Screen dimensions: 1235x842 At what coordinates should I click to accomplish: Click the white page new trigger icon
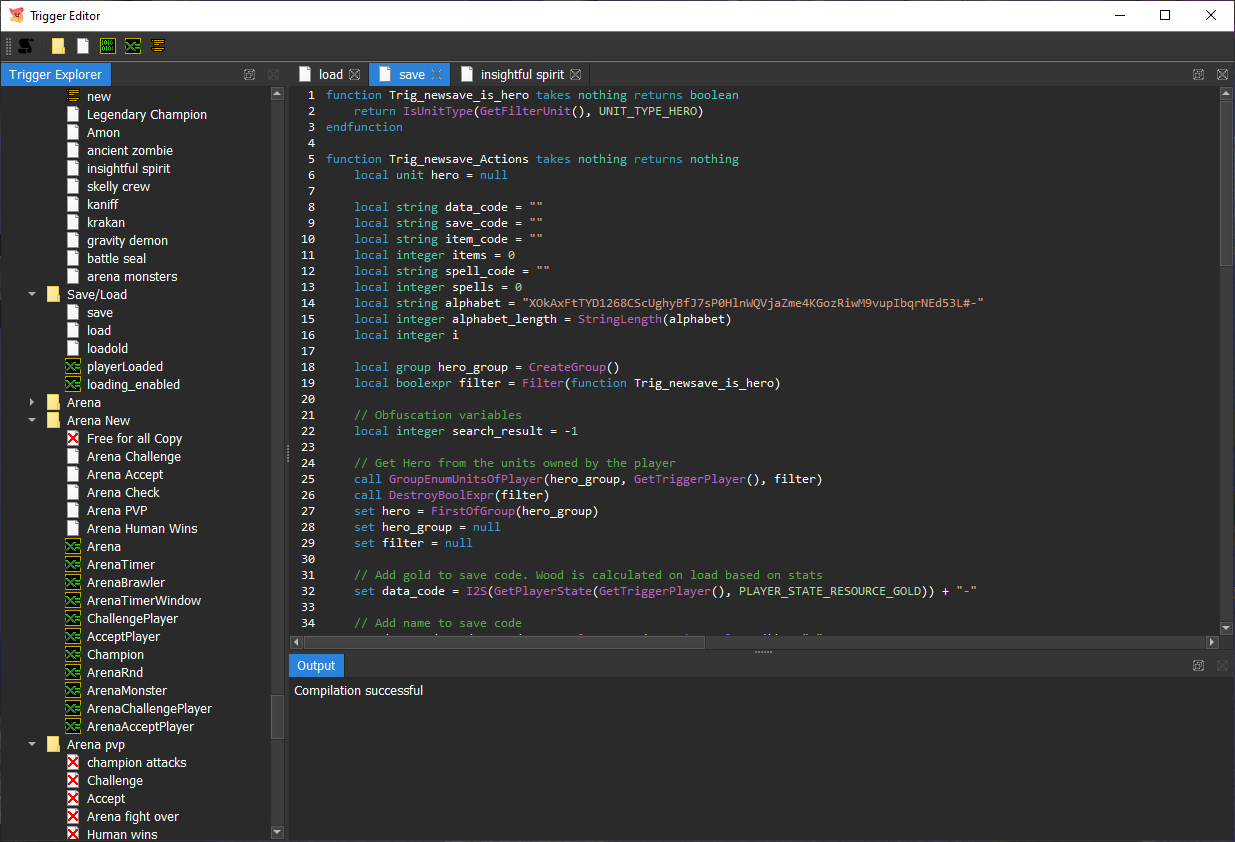point(83,46)
